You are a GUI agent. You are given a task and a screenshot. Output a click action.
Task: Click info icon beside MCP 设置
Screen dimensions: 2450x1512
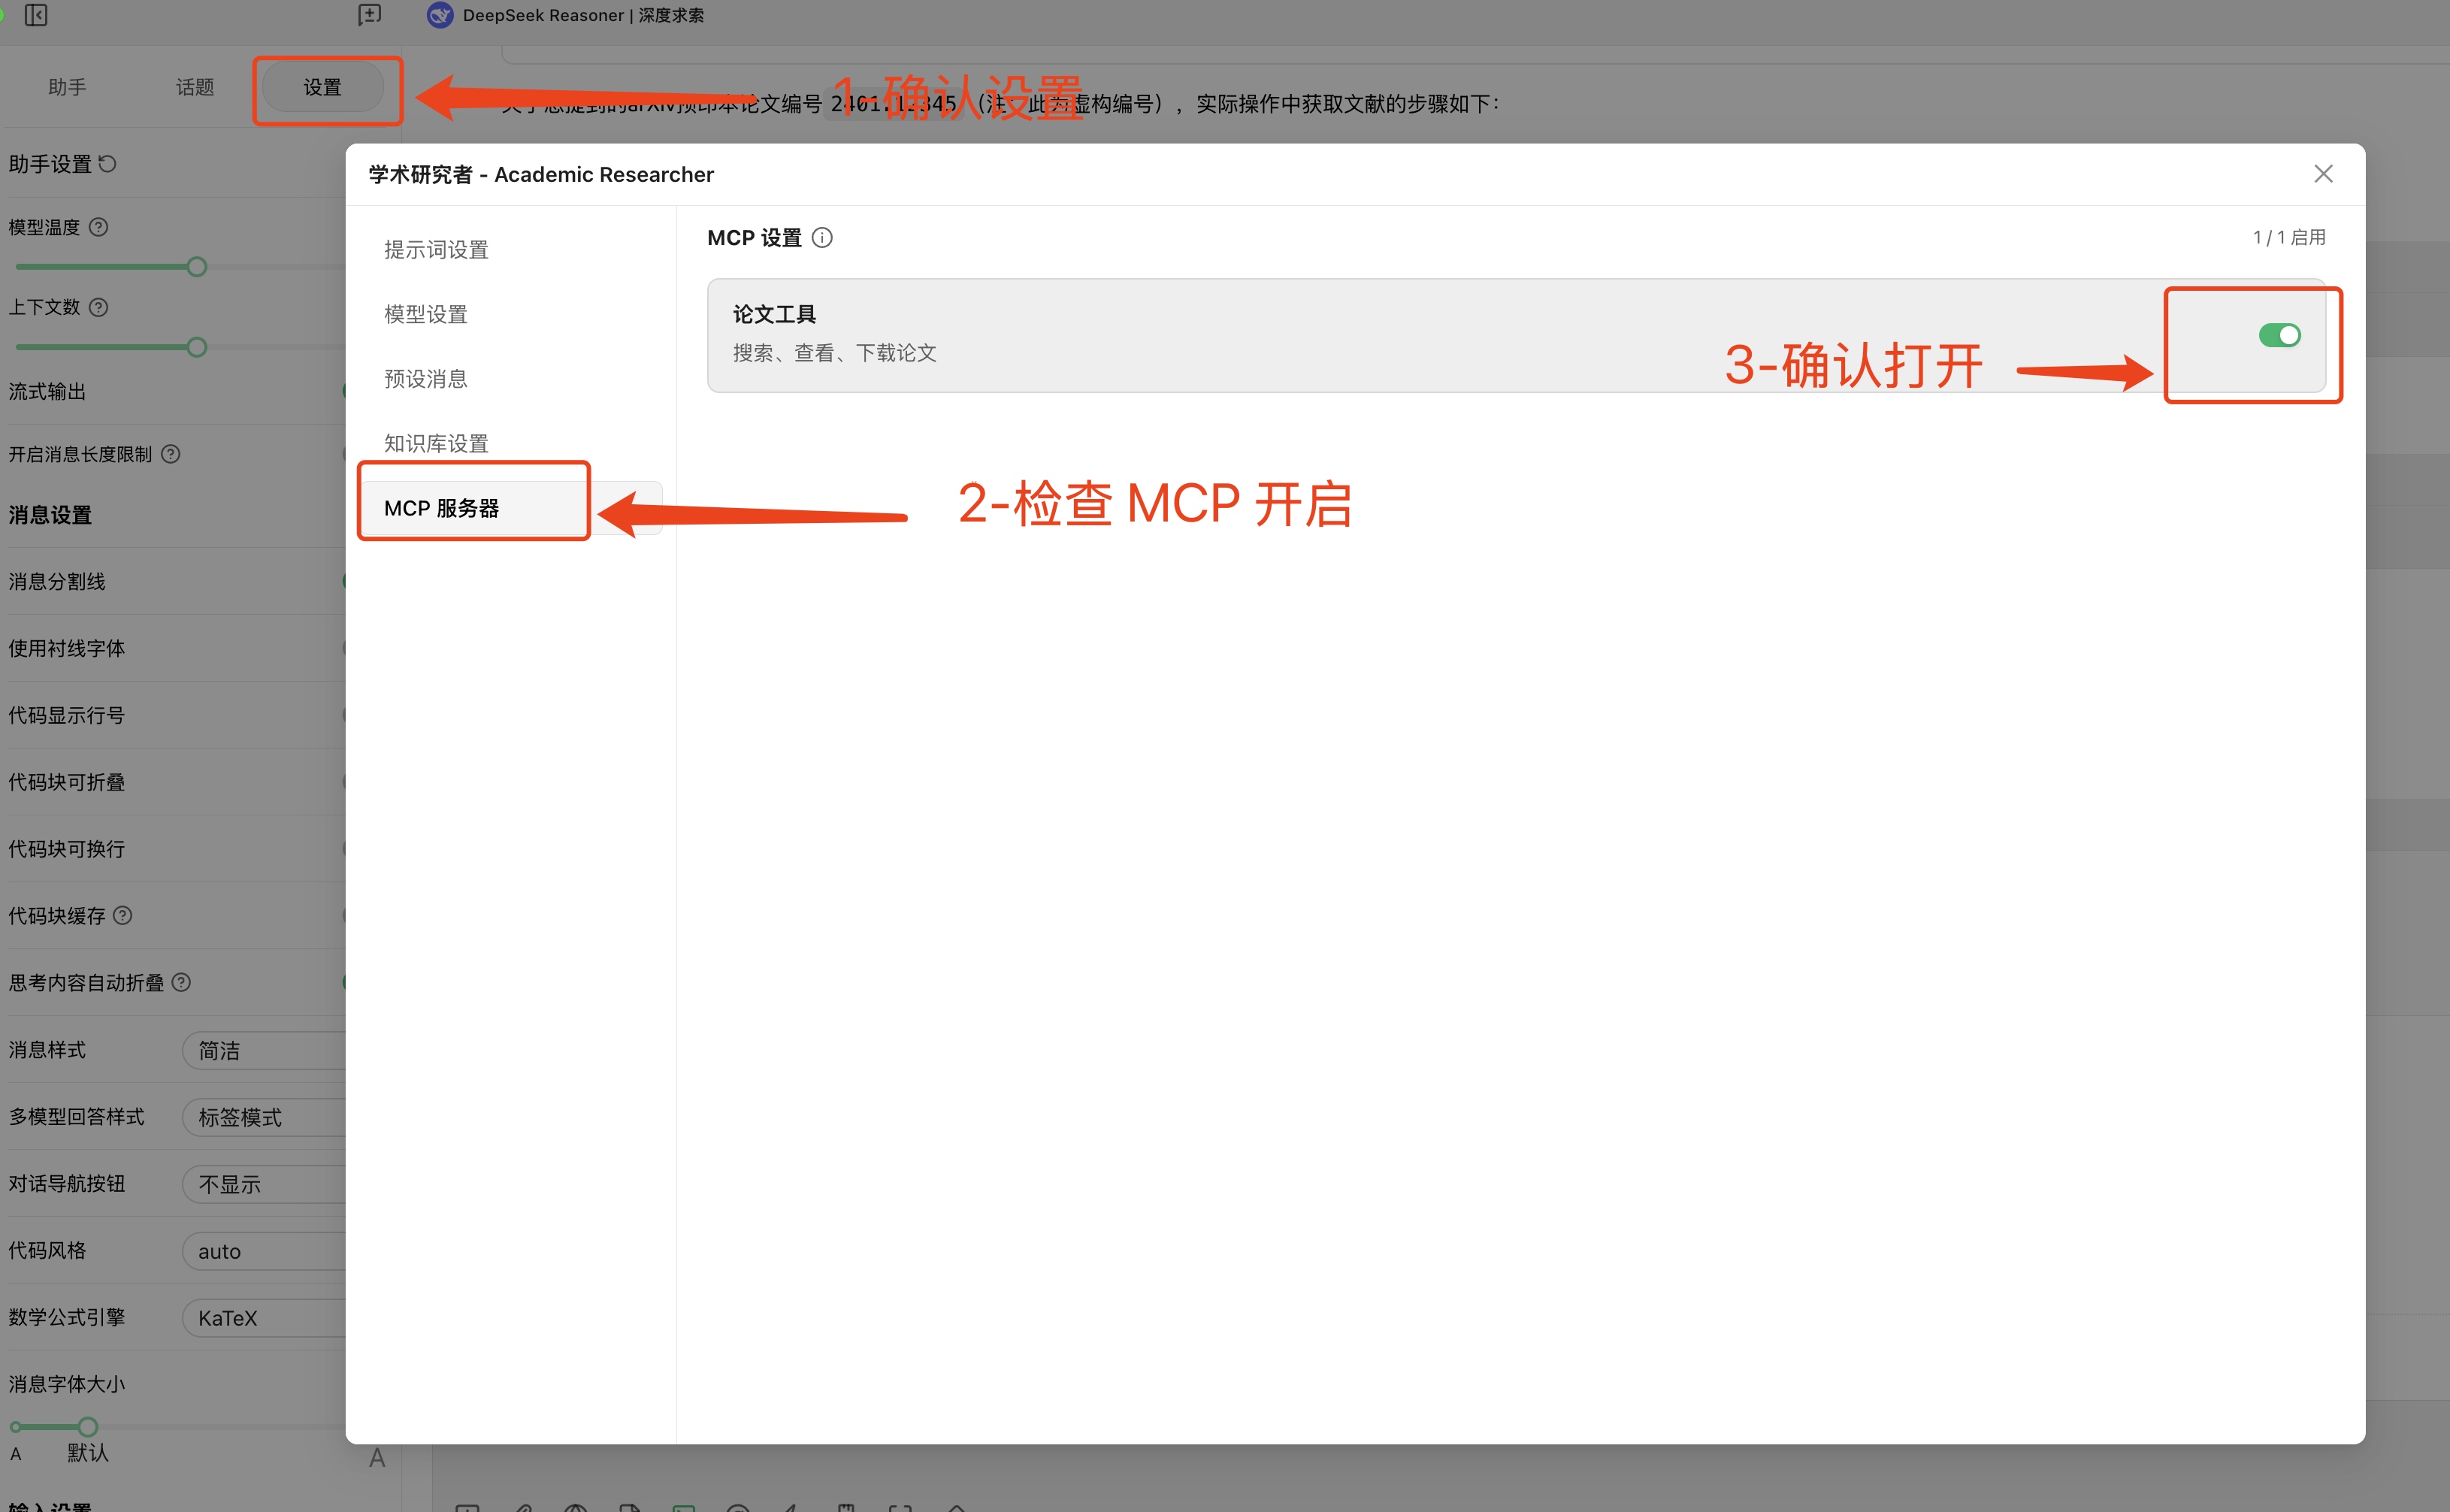tap(822, 237)
